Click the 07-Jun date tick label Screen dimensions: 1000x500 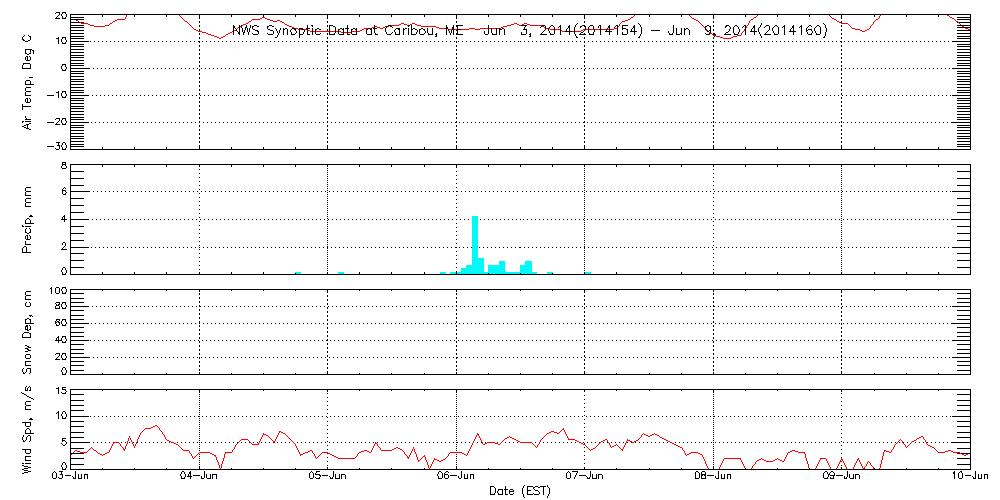point(585,477)
